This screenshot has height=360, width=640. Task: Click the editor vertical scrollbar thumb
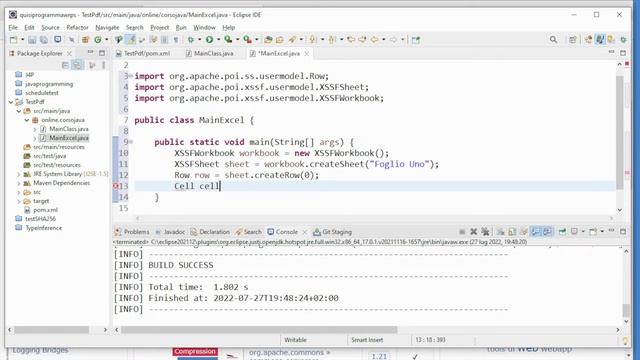[x=620, y=133]
